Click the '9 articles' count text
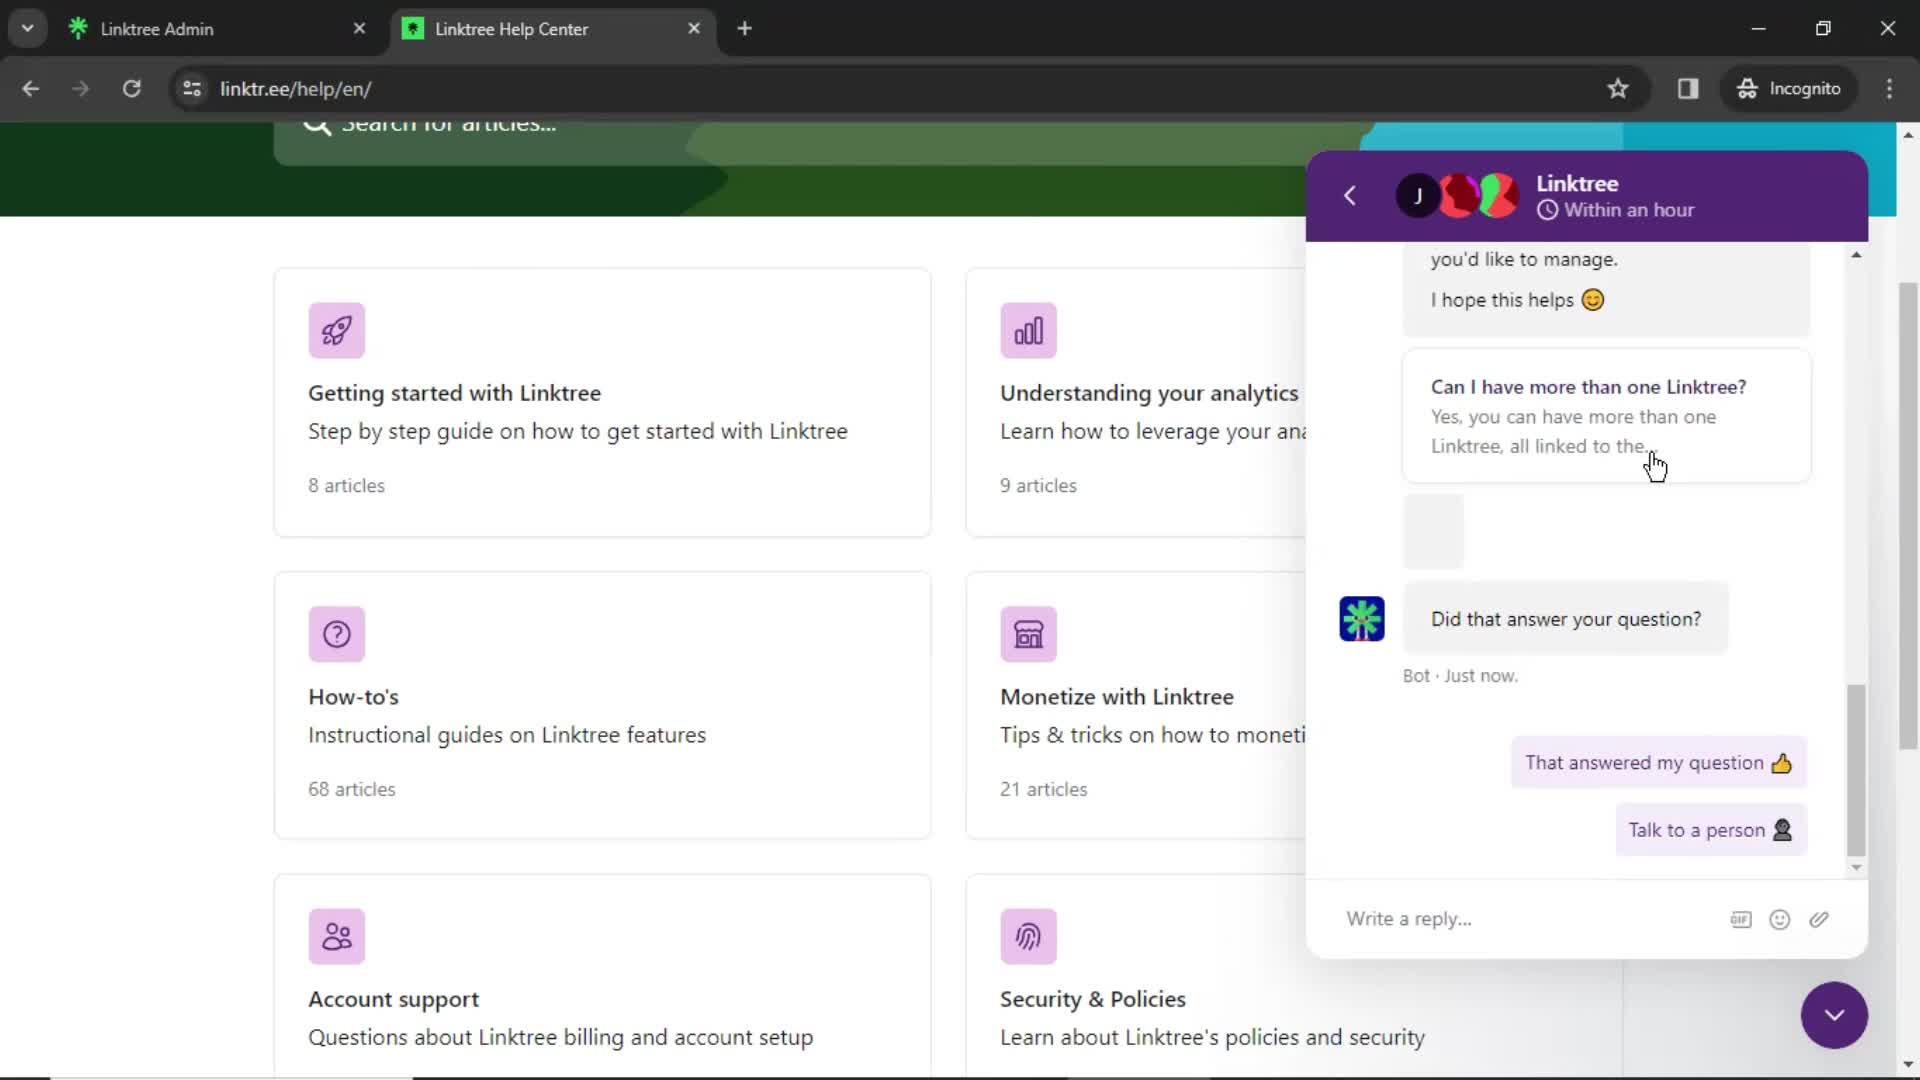The width and height of the screenshot is (1920, 1080). 1038,486
